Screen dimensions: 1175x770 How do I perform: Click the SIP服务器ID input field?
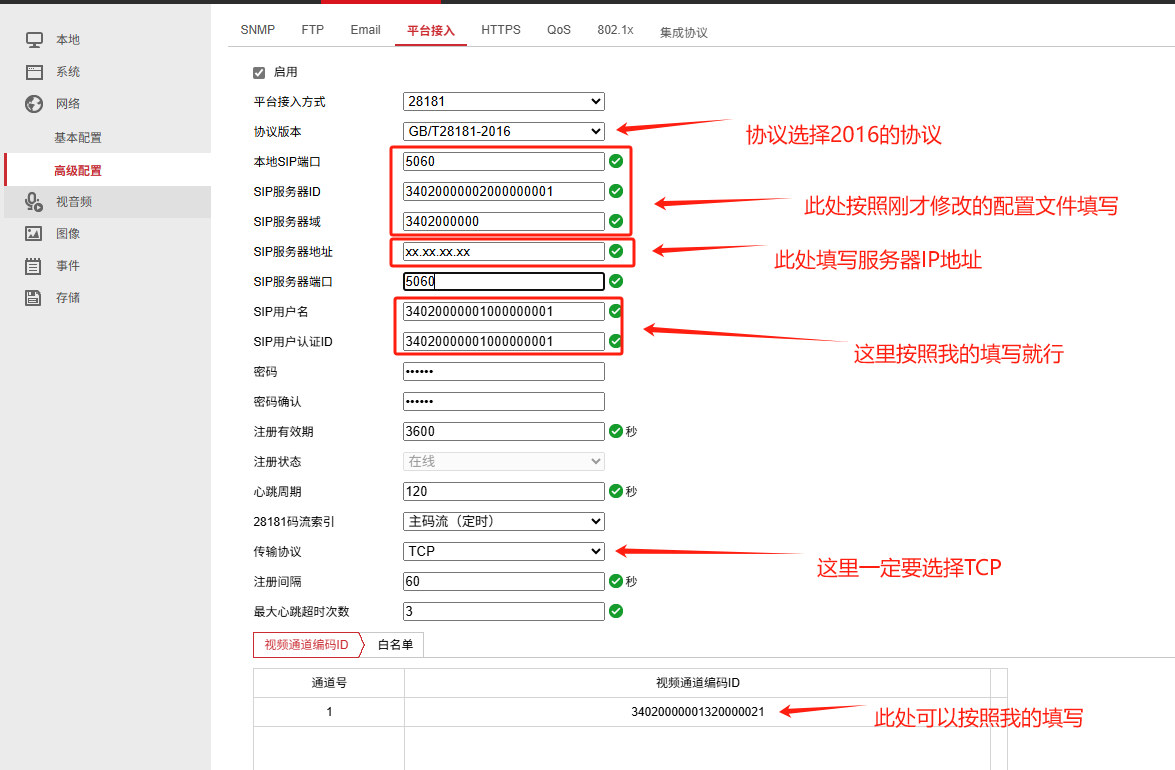tap(504, 191)
